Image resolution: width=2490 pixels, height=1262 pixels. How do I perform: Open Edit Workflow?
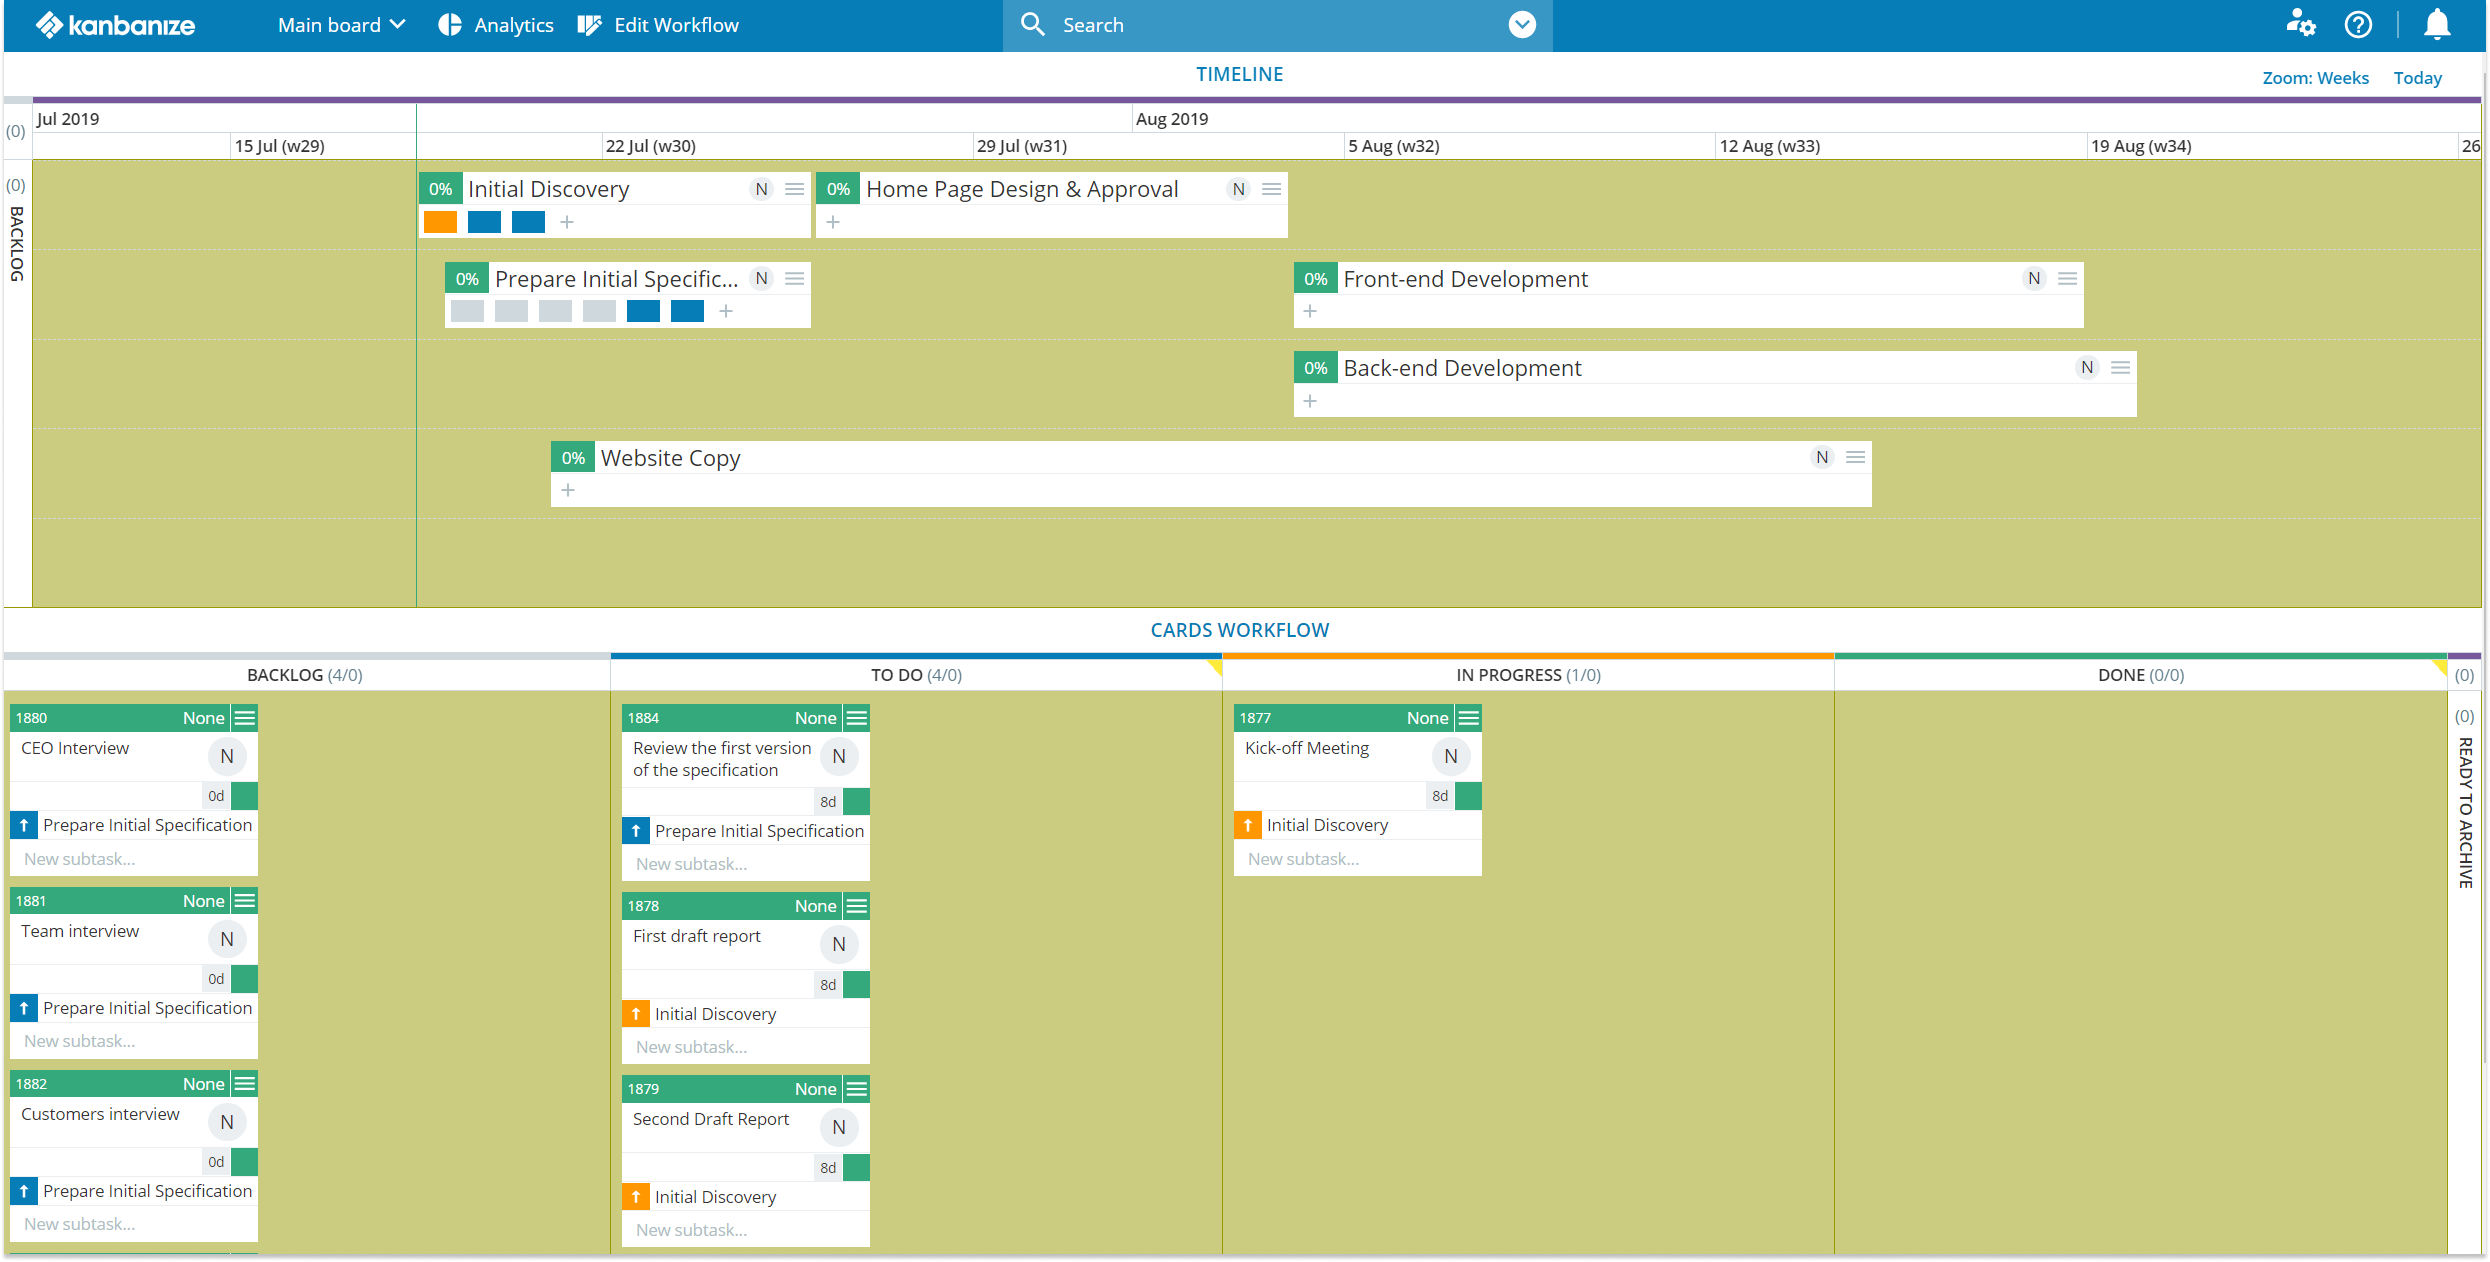pos(659,25)
